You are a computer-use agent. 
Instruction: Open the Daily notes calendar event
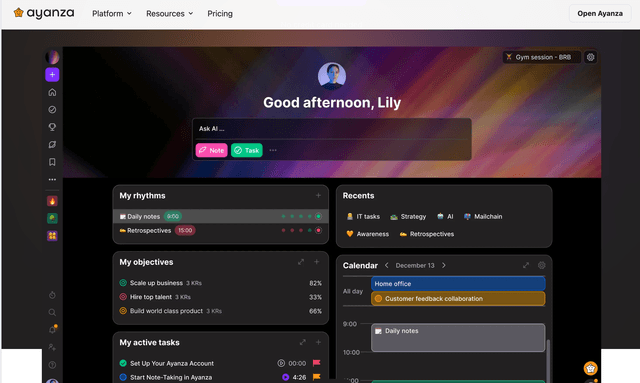pos(458,338)
